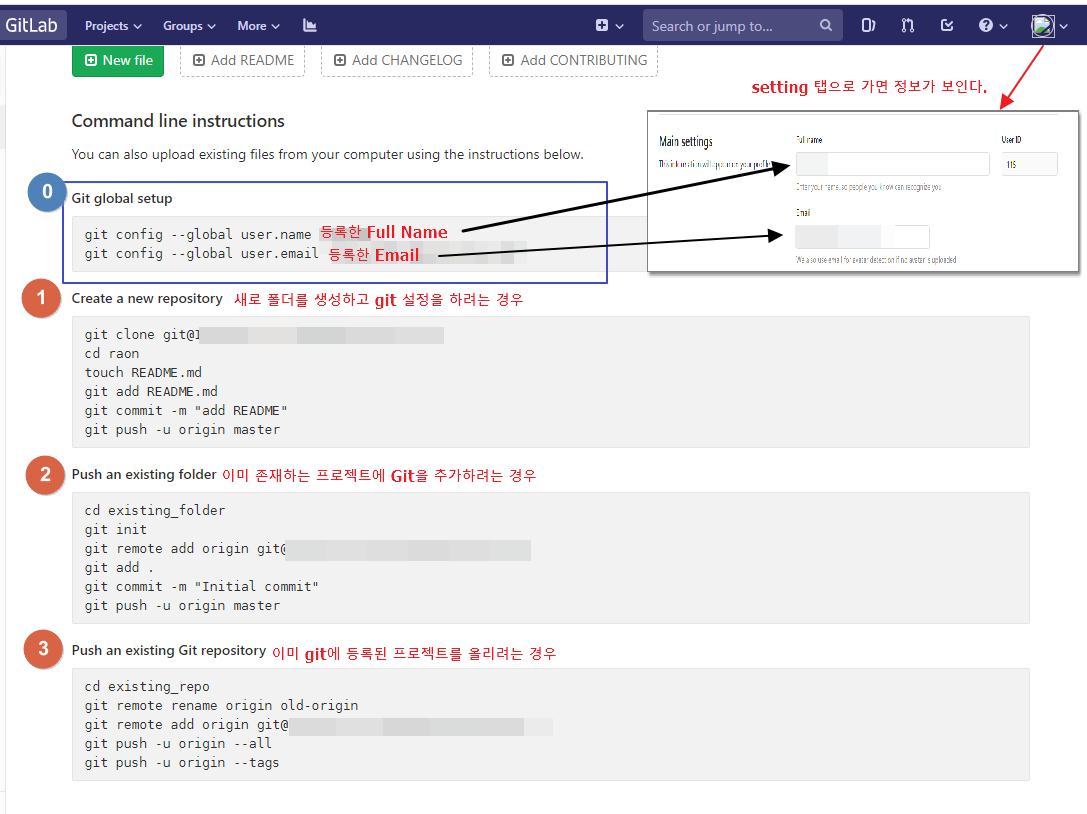Image resolution: width=1087 pixels, height=814 pixels.
Task: Expand the user avatar dropdown arrow
Action: coord(1063,26)
